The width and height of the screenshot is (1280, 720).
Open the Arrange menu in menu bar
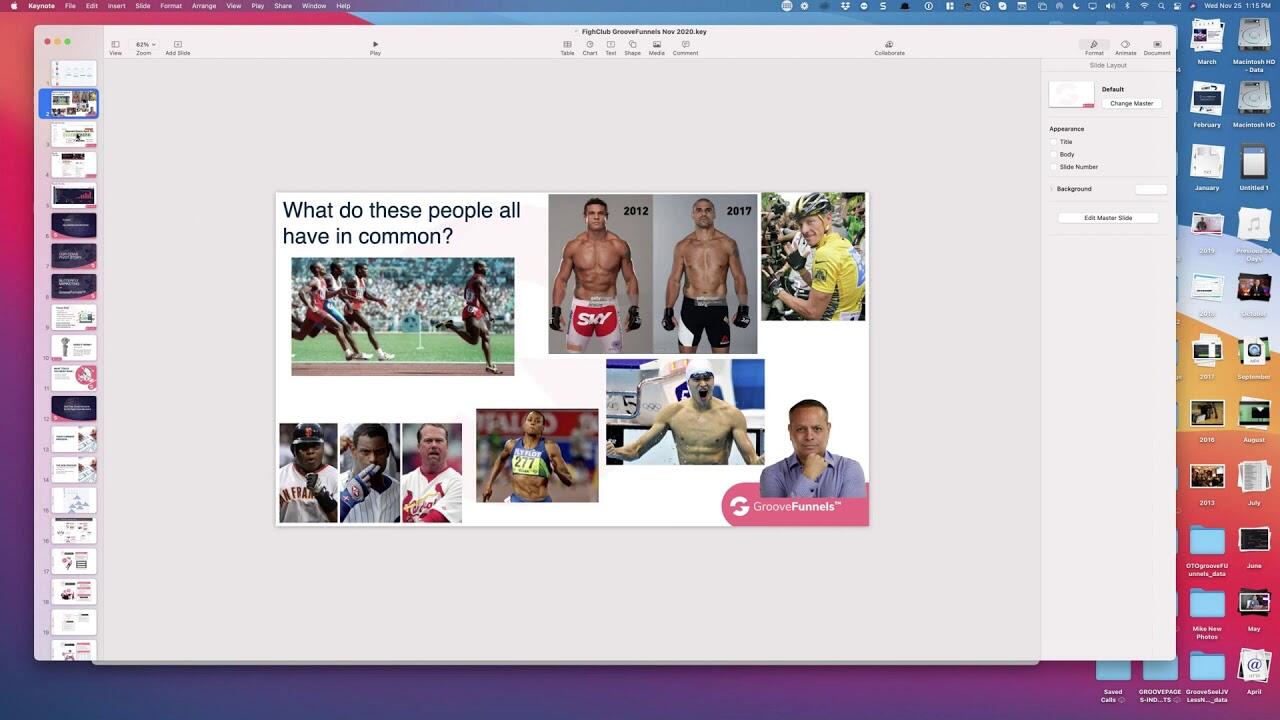(204, 6)
